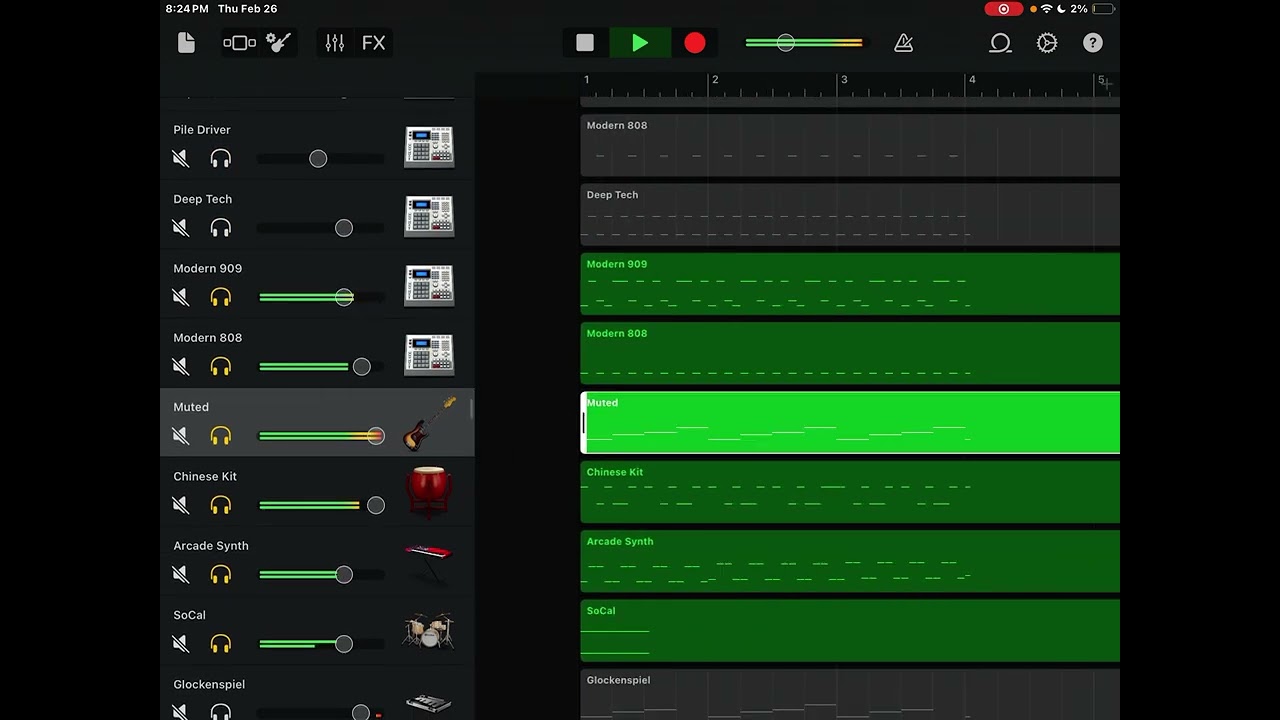Open the instrument browser guitar icon

(278, 43)
